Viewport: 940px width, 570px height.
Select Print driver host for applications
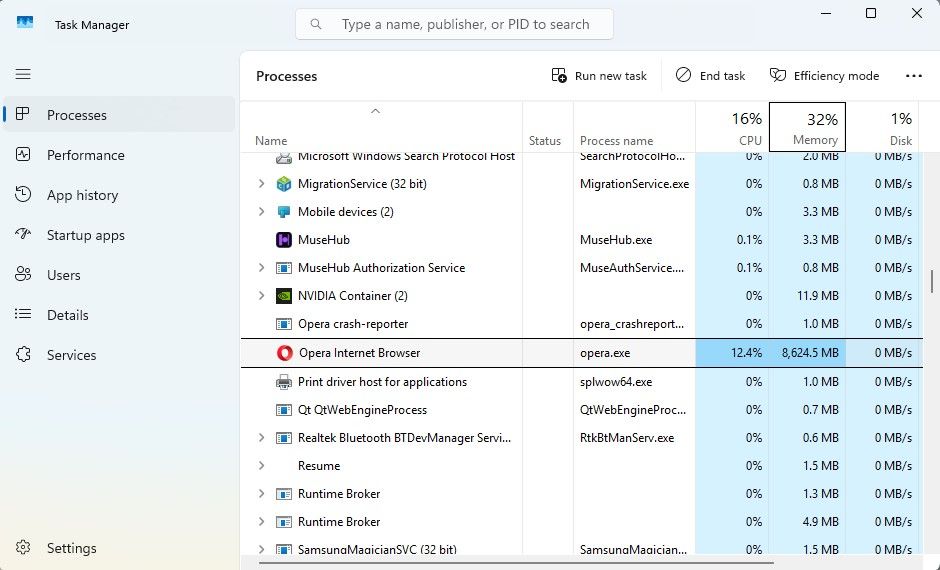click(580, 382)
